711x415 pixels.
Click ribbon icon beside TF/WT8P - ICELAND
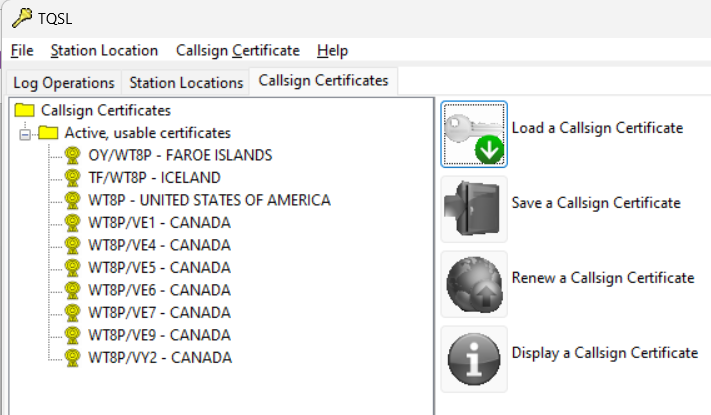point(72,177)
